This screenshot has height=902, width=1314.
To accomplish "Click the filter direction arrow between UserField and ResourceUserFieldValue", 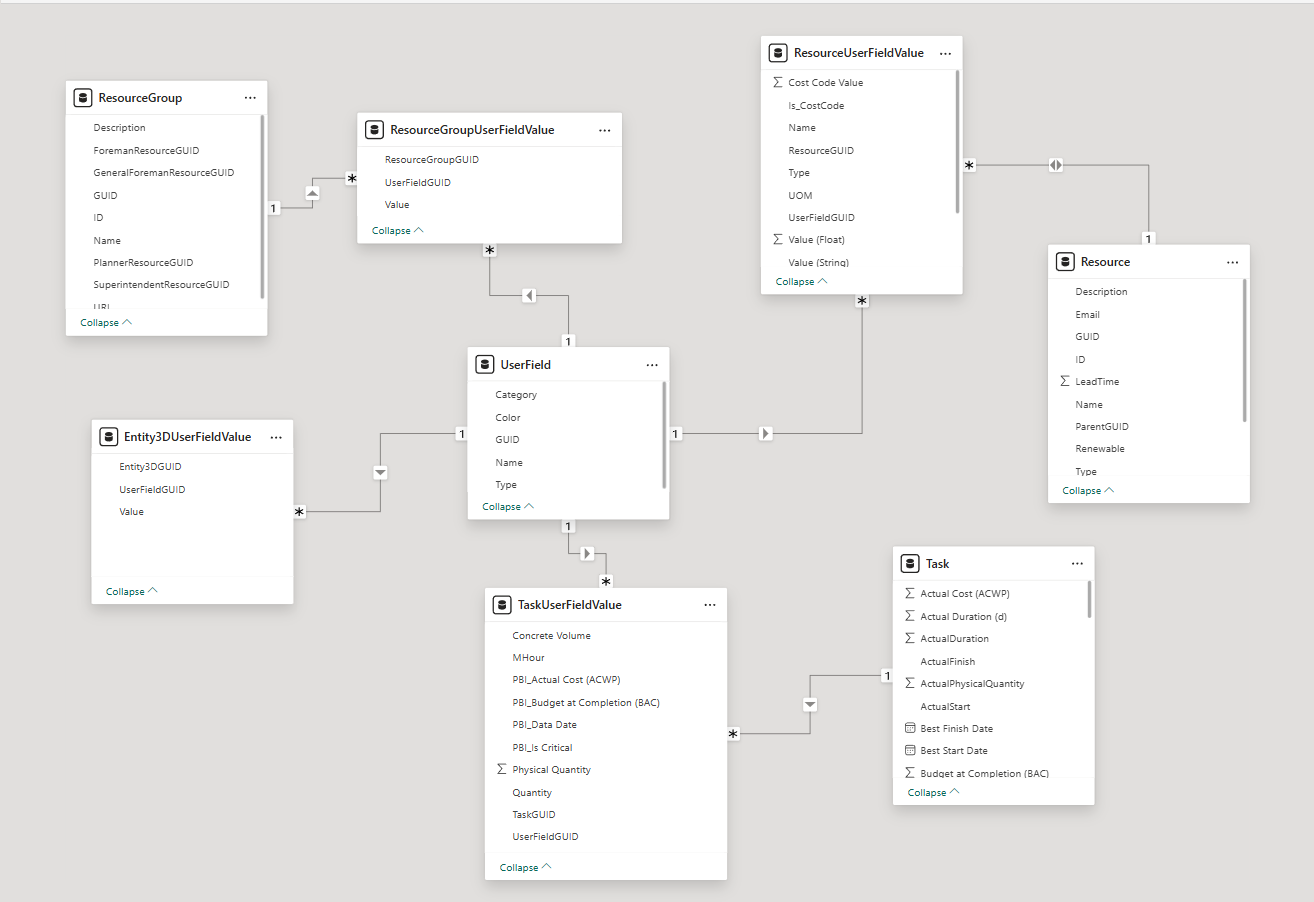I will tap(766, 434).
